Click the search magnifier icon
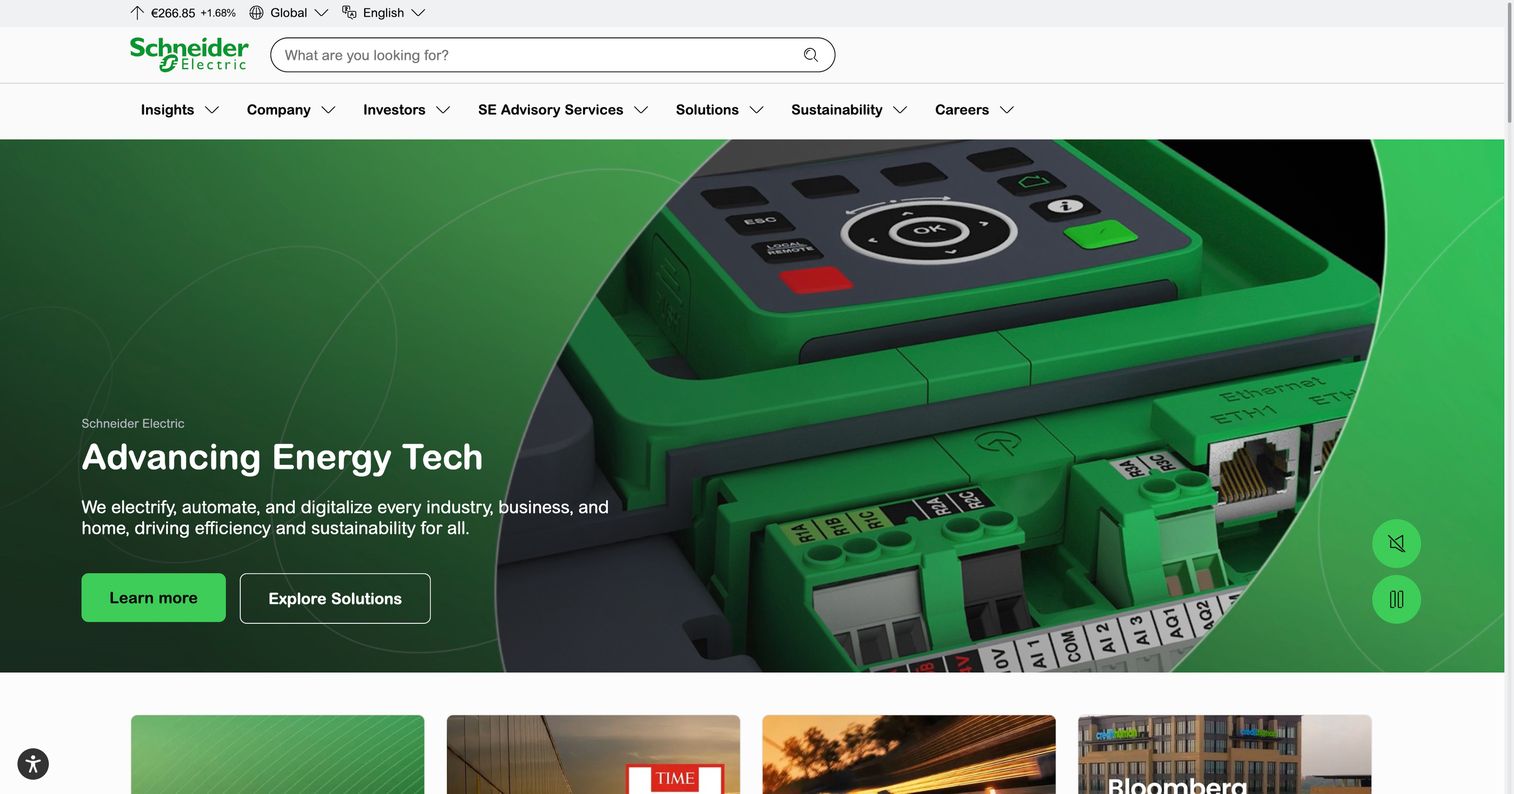This screenshot has height=794, width=1514. click(x=811, y=55)
